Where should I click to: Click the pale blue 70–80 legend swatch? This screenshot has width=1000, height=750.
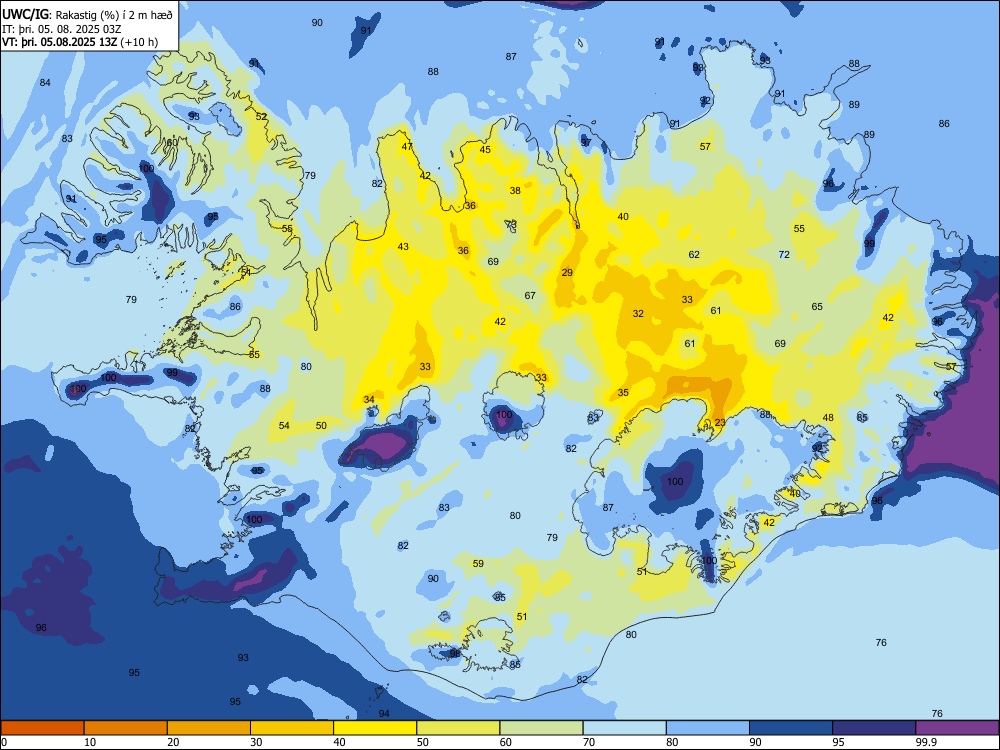624,728
